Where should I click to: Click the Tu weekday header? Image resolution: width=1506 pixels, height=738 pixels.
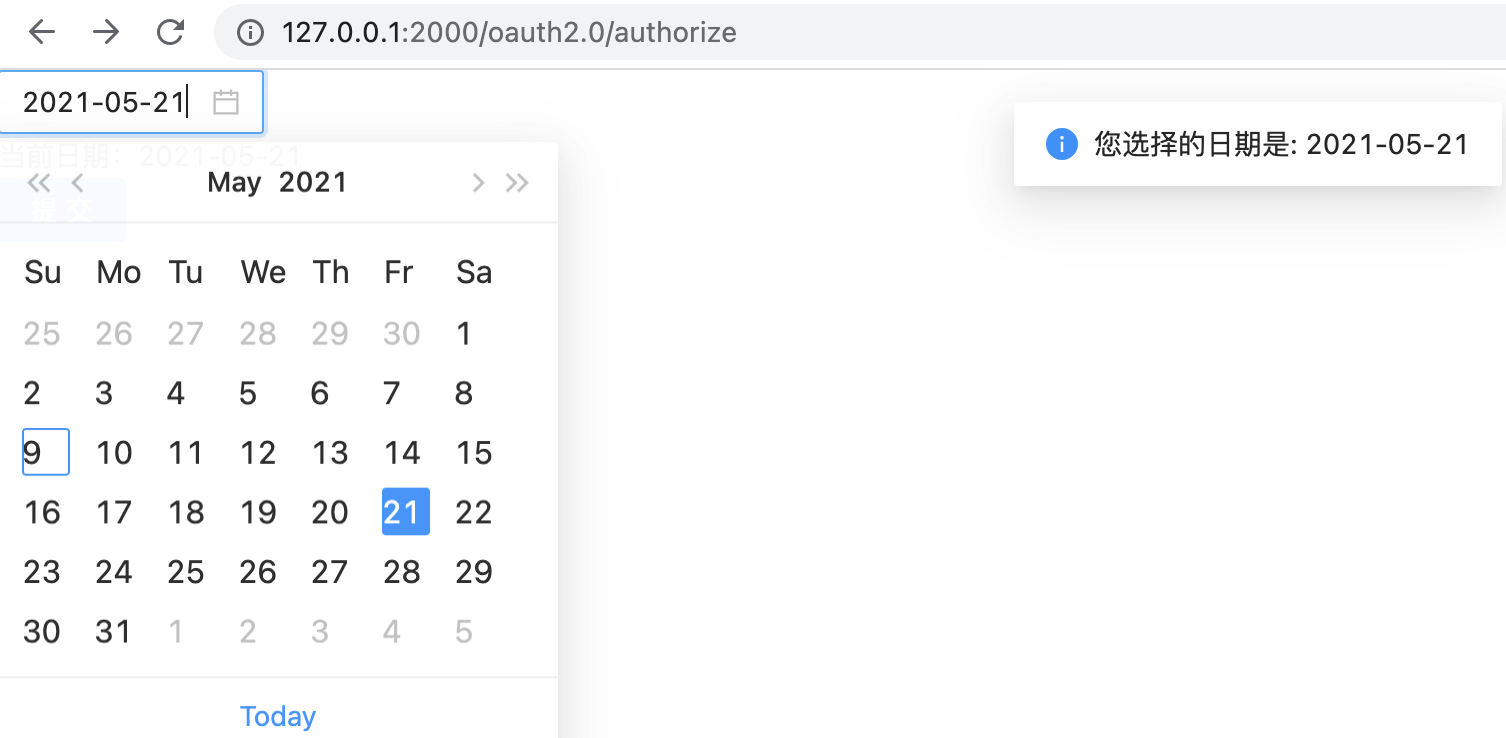click(186, 273)
